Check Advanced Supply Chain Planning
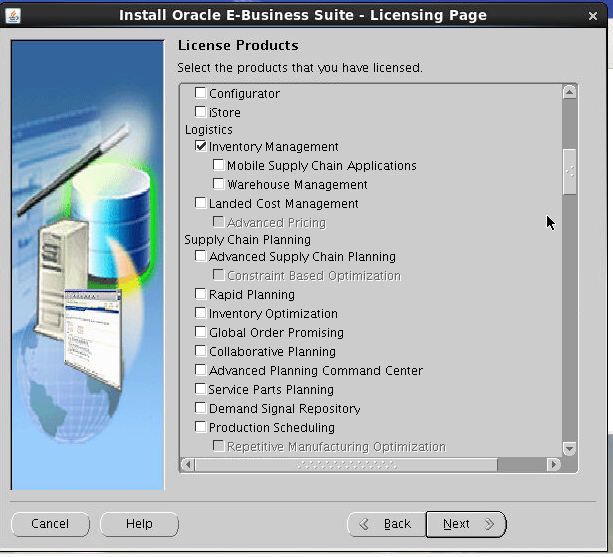Image resolution: width=613 pixels, height=557 pixels. 201,256
